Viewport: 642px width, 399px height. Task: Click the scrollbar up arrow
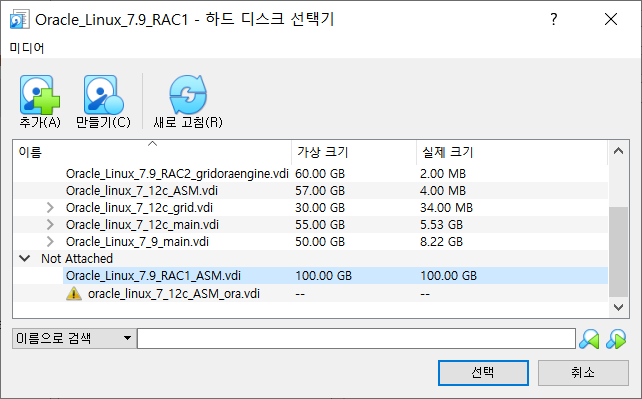(618, 151)
